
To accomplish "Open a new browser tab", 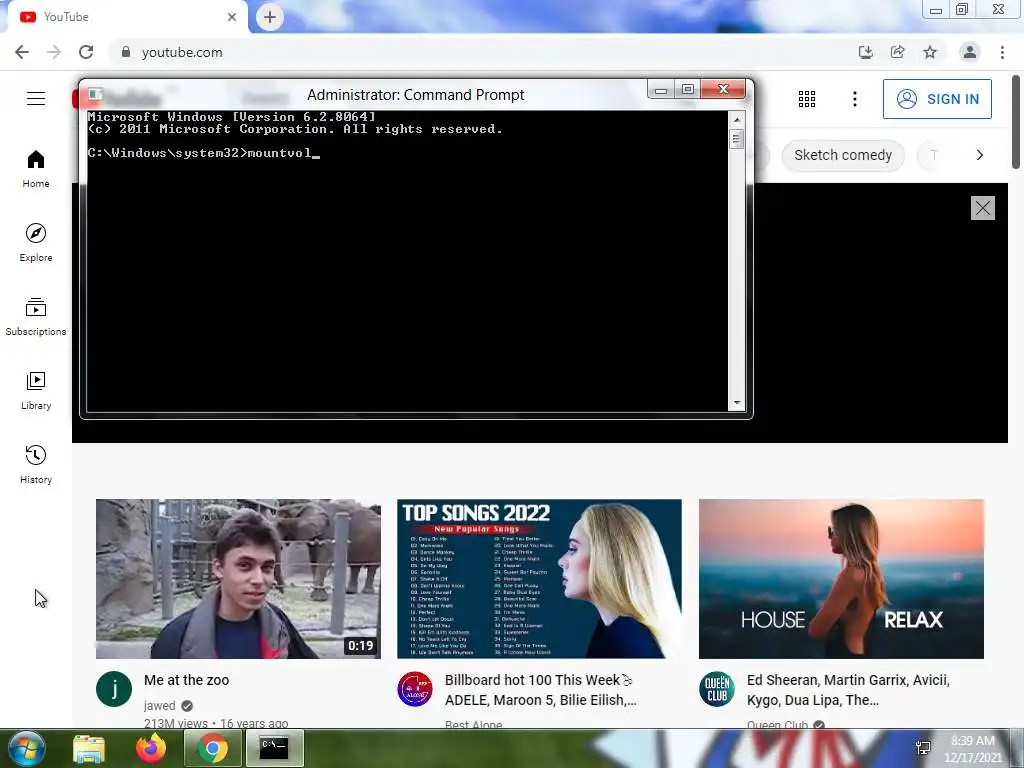I will click(270, 17).
